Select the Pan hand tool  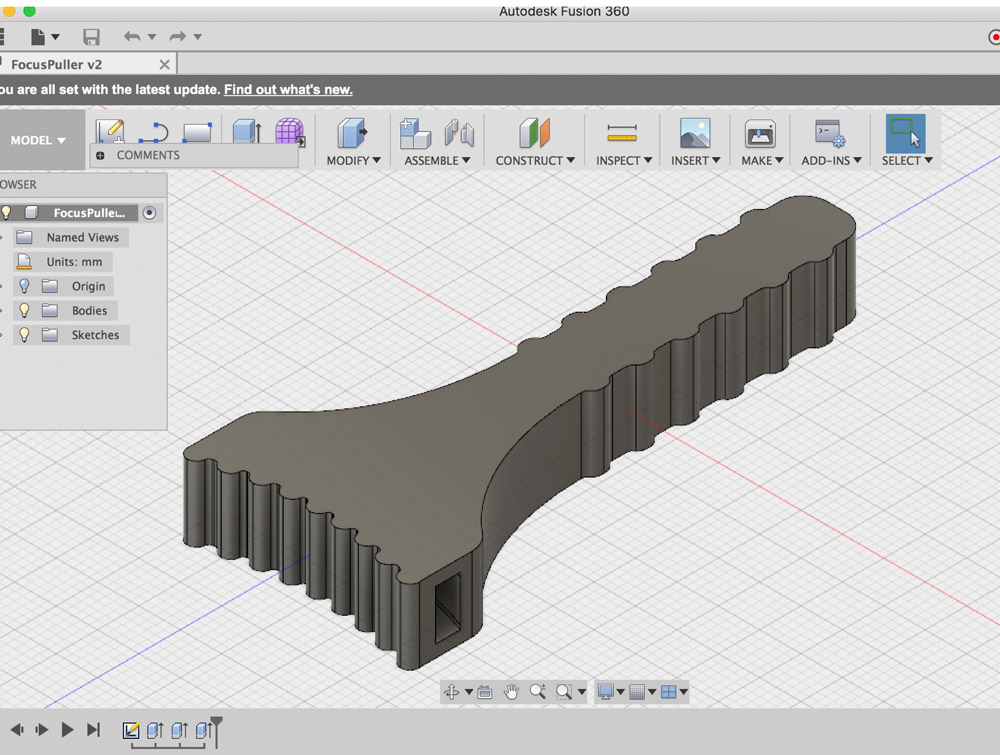(511, 692)
